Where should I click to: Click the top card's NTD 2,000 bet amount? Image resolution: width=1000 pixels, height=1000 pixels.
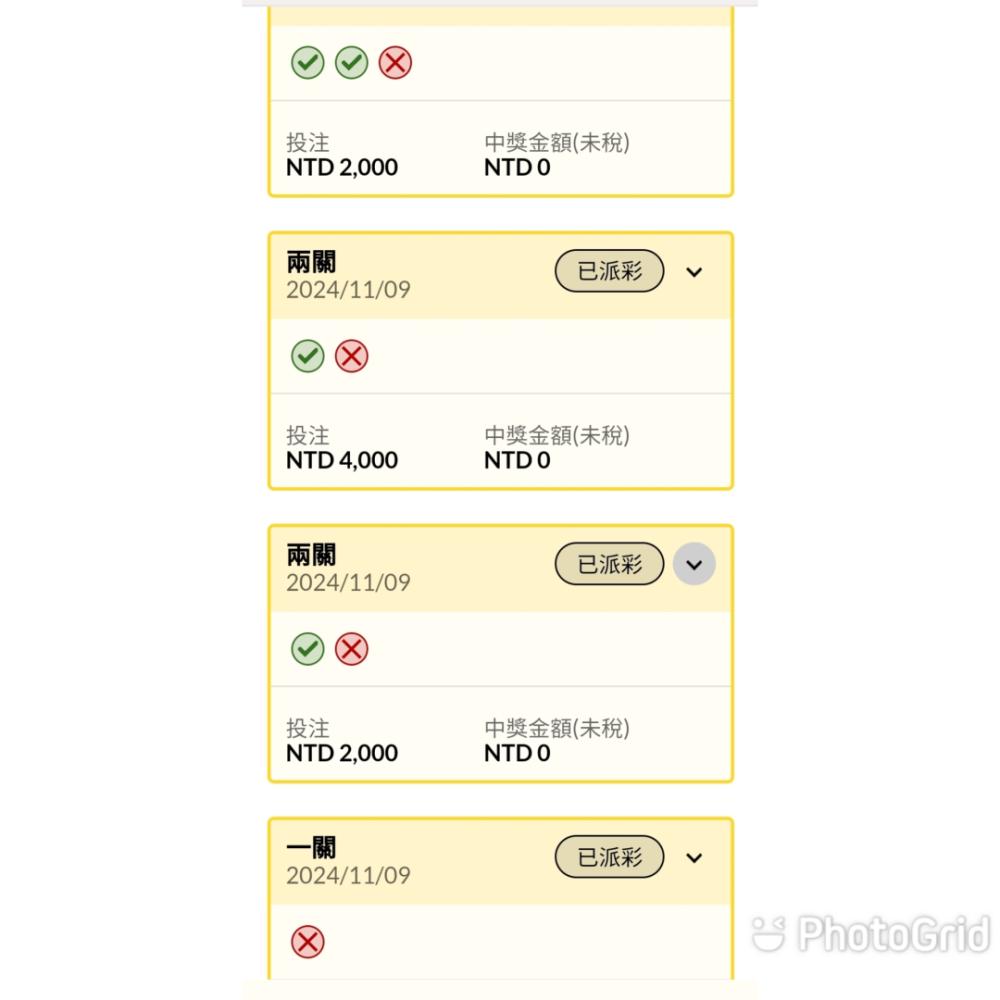coord(342,168)
